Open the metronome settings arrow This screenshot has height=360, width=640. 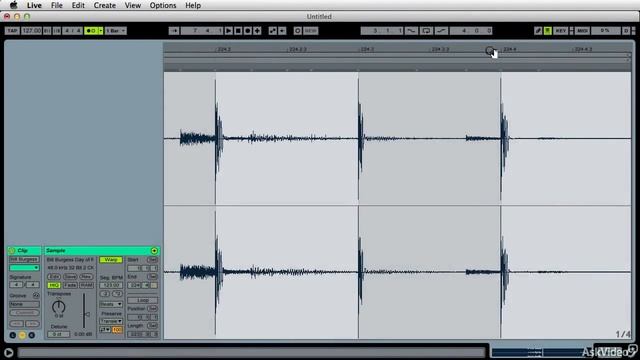click(101, 31)
